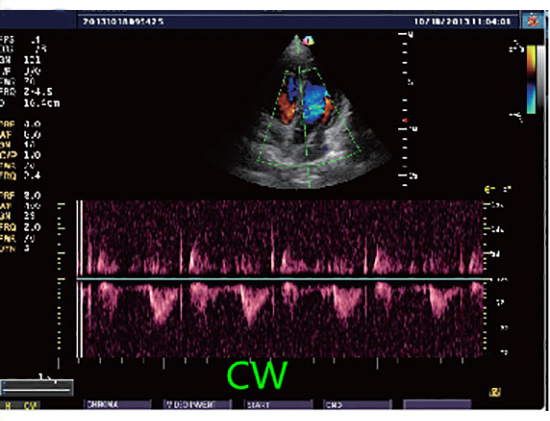550x421 pixels.
Task: Click the blue color flow region in sector
Action: click(315, 103)
